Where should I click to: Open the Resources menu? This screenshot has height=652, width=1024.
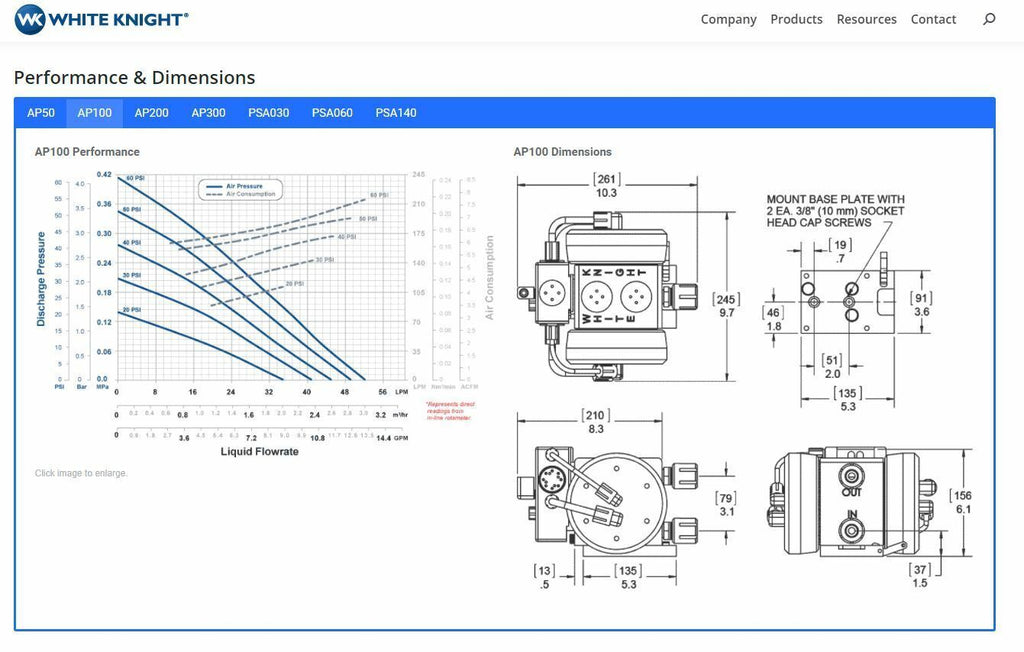866,19
